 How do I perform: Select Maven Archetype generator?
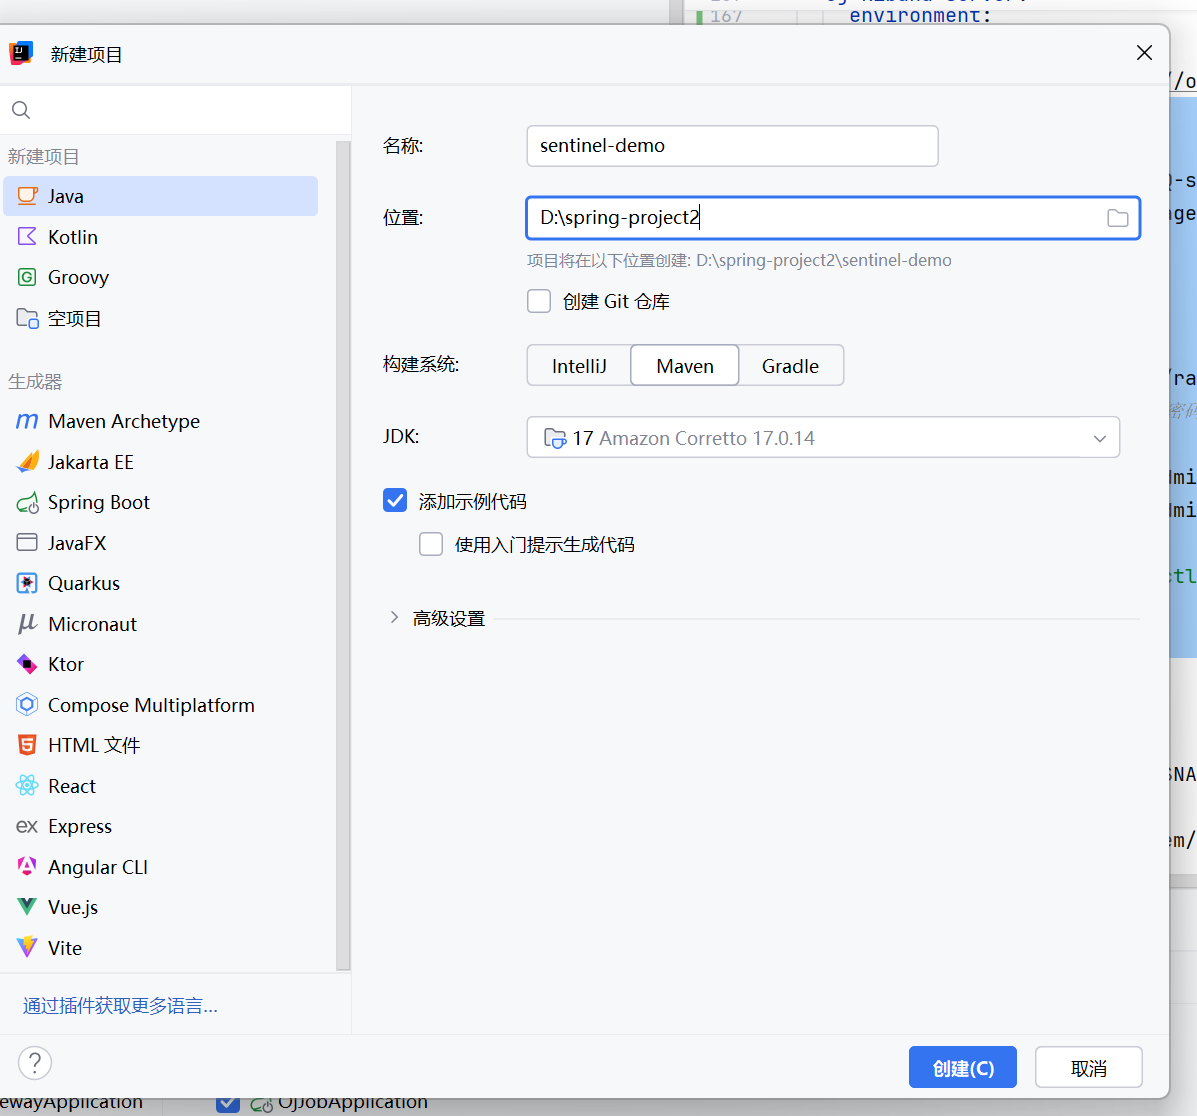point(160,421)
